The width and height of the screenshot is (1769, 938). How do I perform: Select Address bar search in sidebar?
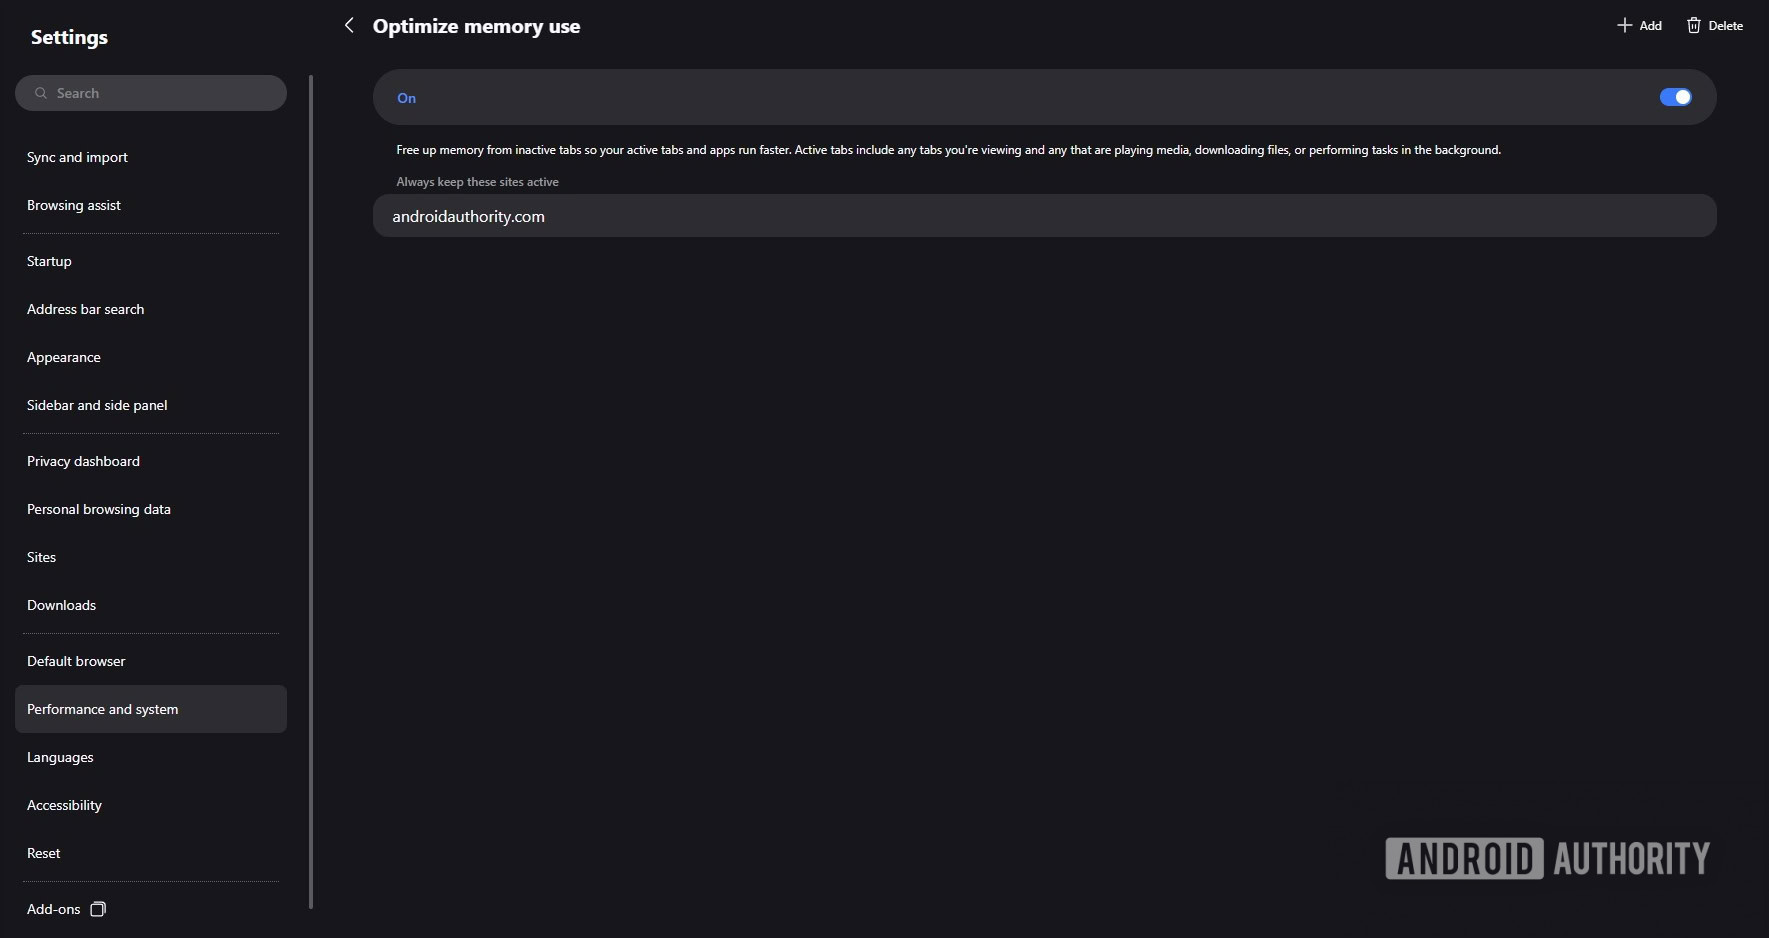click(85, 309)
